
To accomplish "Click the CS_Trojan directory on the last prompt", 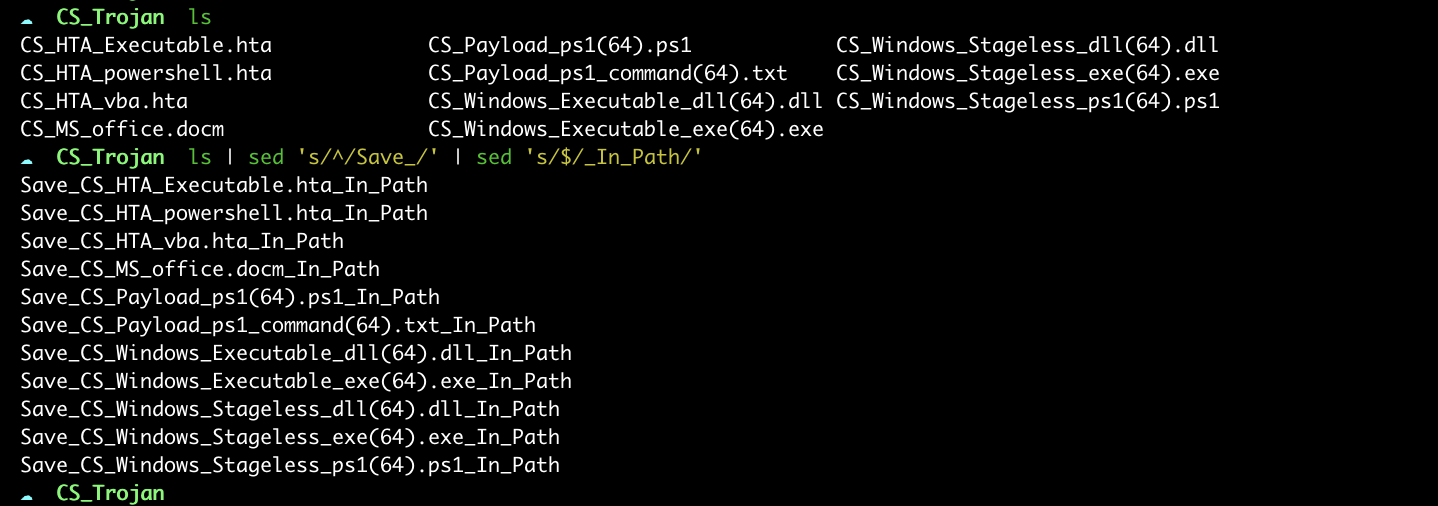I will 110,493.
